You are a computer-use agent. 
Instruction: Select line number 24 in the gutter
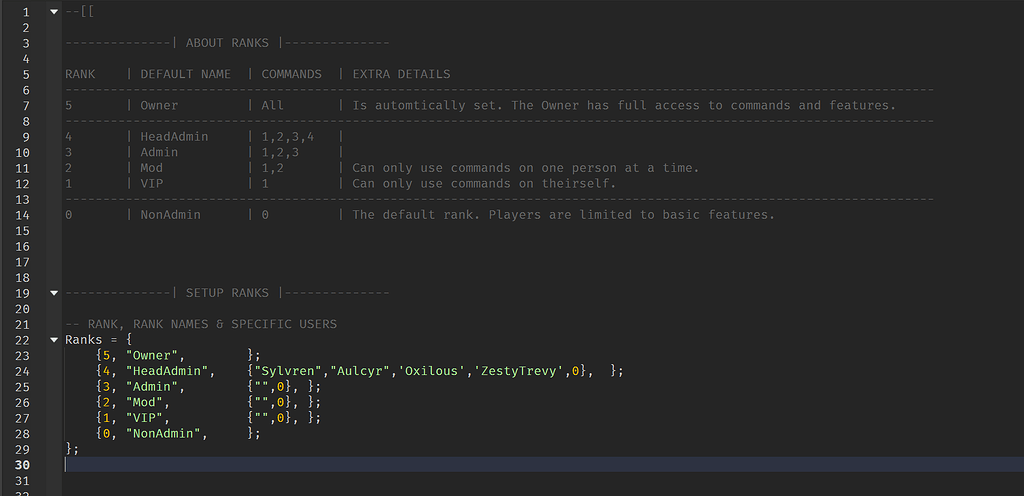(21, 371)
